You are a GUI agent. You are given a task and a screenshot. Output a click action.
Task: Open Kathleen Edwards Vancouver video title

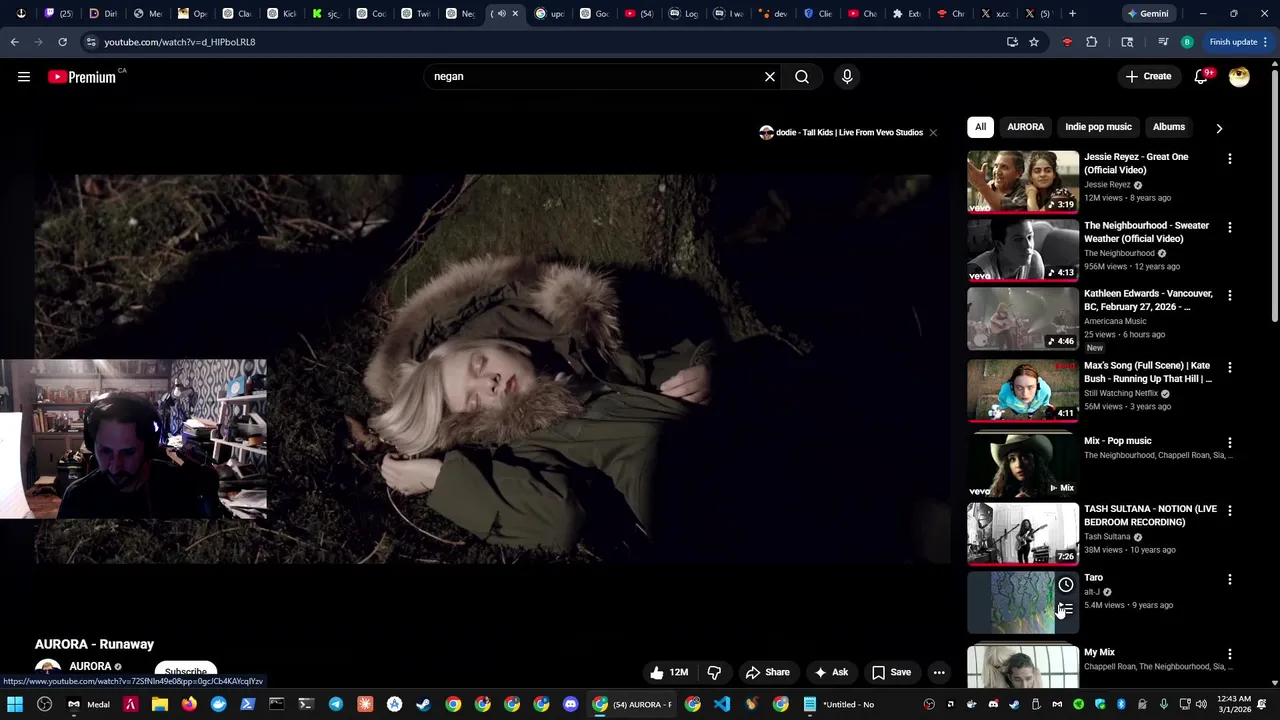coord(1148,300)
